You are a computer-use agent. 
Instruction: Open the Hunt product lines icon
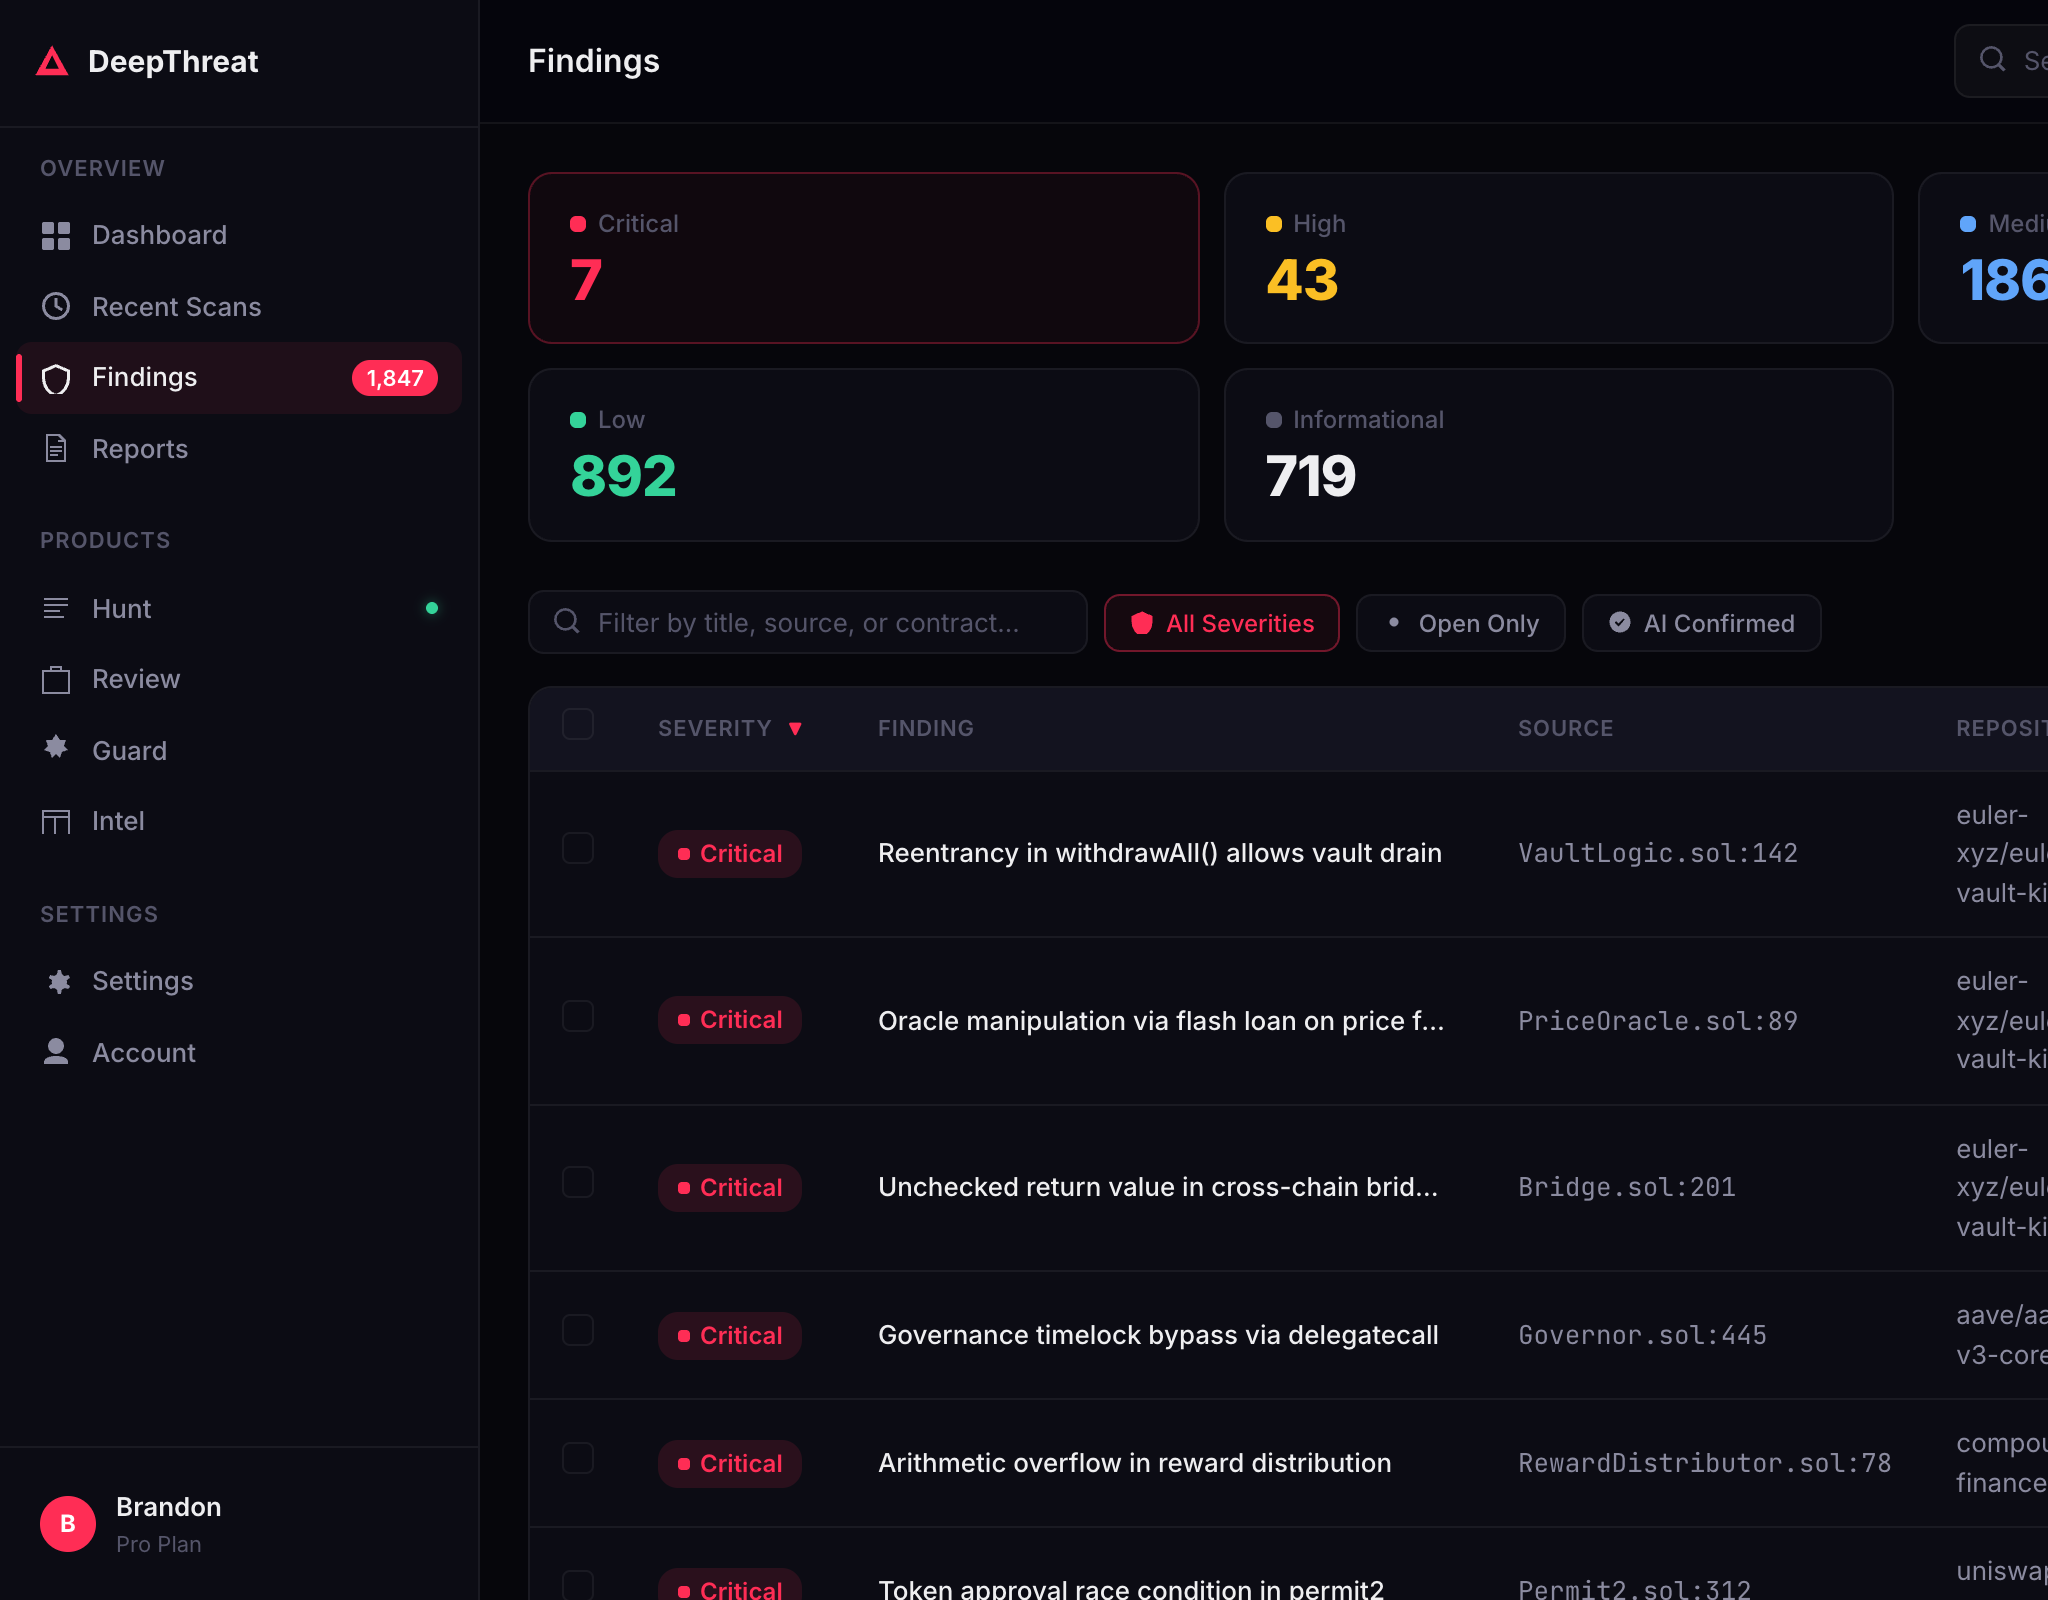pos(56,608)
